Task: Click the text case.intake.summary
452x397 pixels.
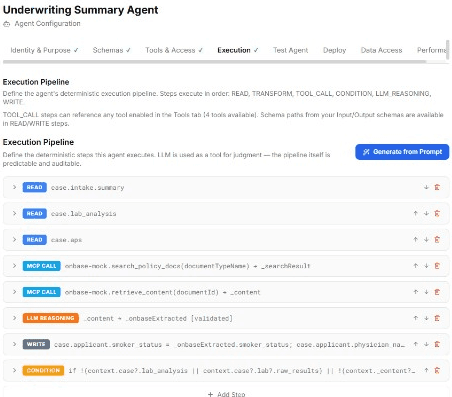Action: [87, 188]
